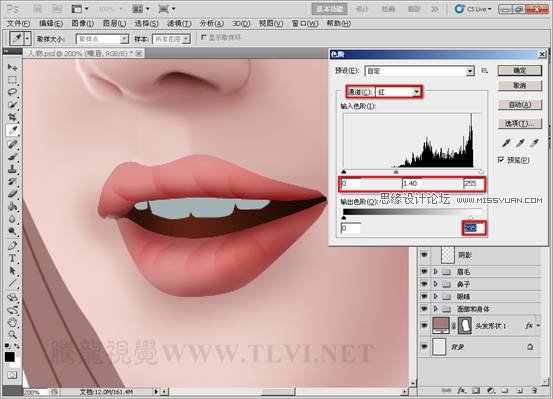Pick the black point eyedropper in Levels
553x399 pixels.
[x=506, y=143]
